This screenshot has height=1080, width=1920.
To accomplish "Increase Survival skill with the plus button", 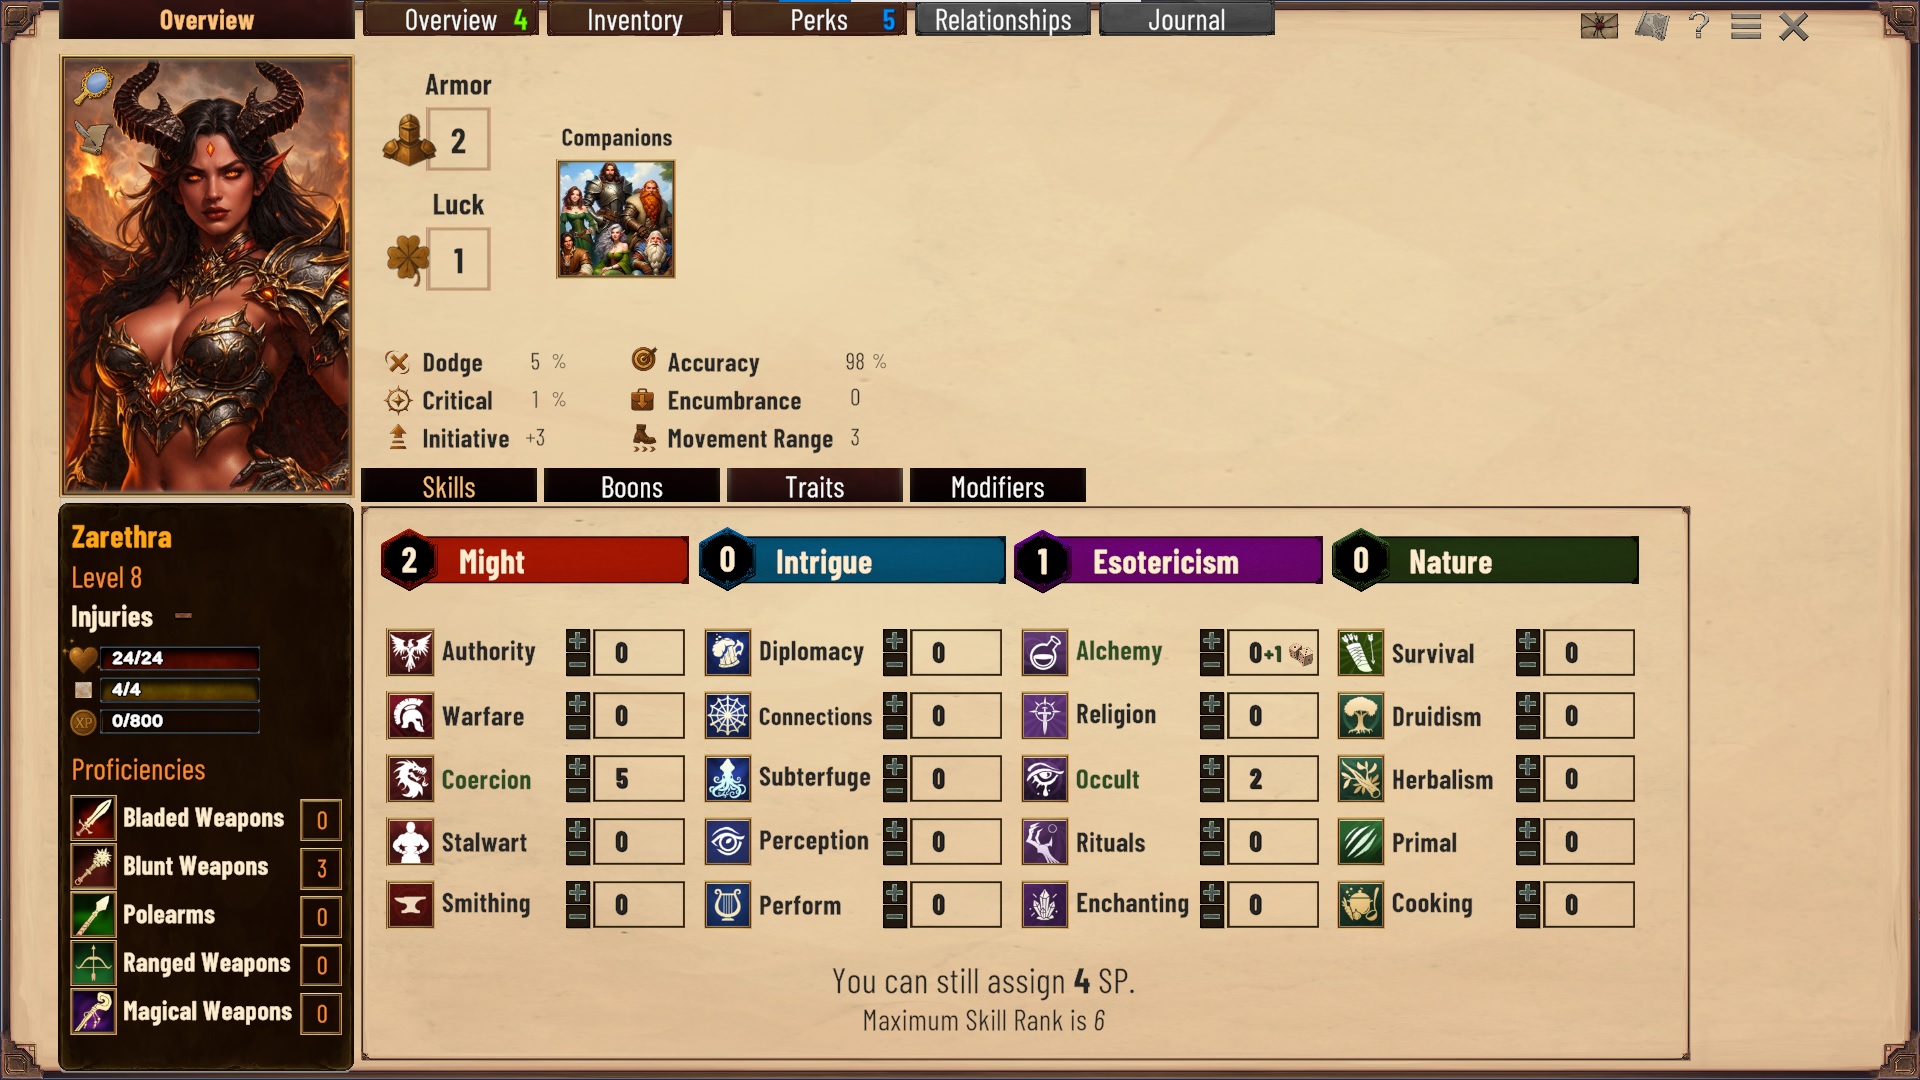I will pos(1528,641).
